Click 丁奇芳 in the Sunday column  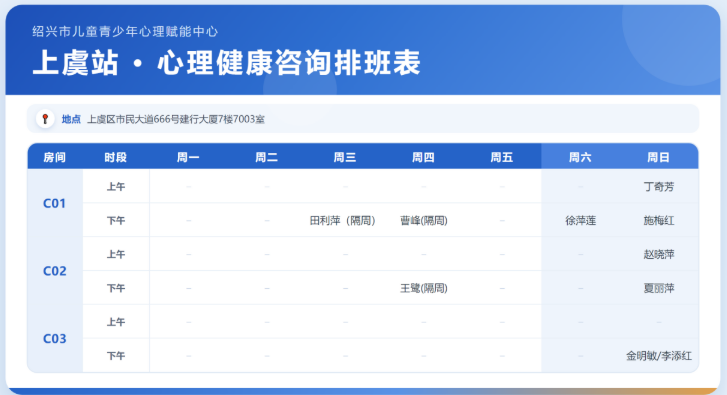[659, 186]
